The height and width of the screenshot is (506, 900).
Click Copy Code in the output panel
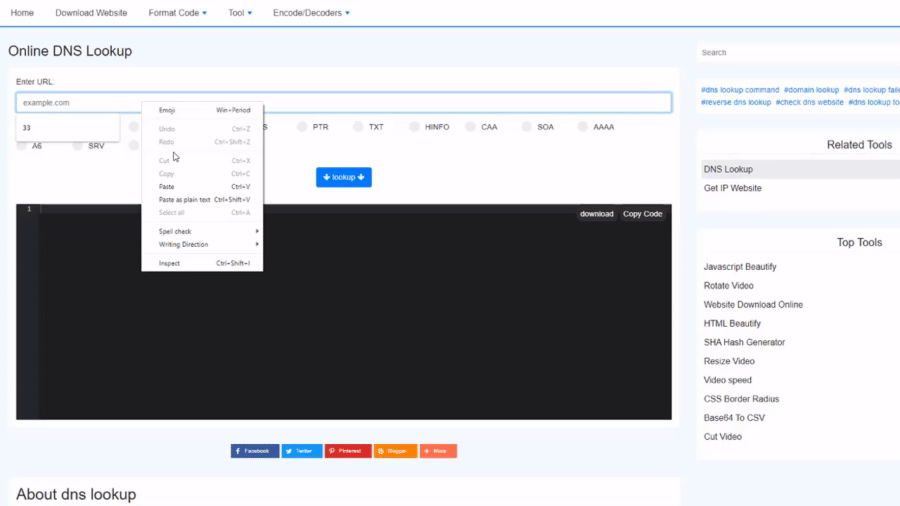[x=642, y=214]
